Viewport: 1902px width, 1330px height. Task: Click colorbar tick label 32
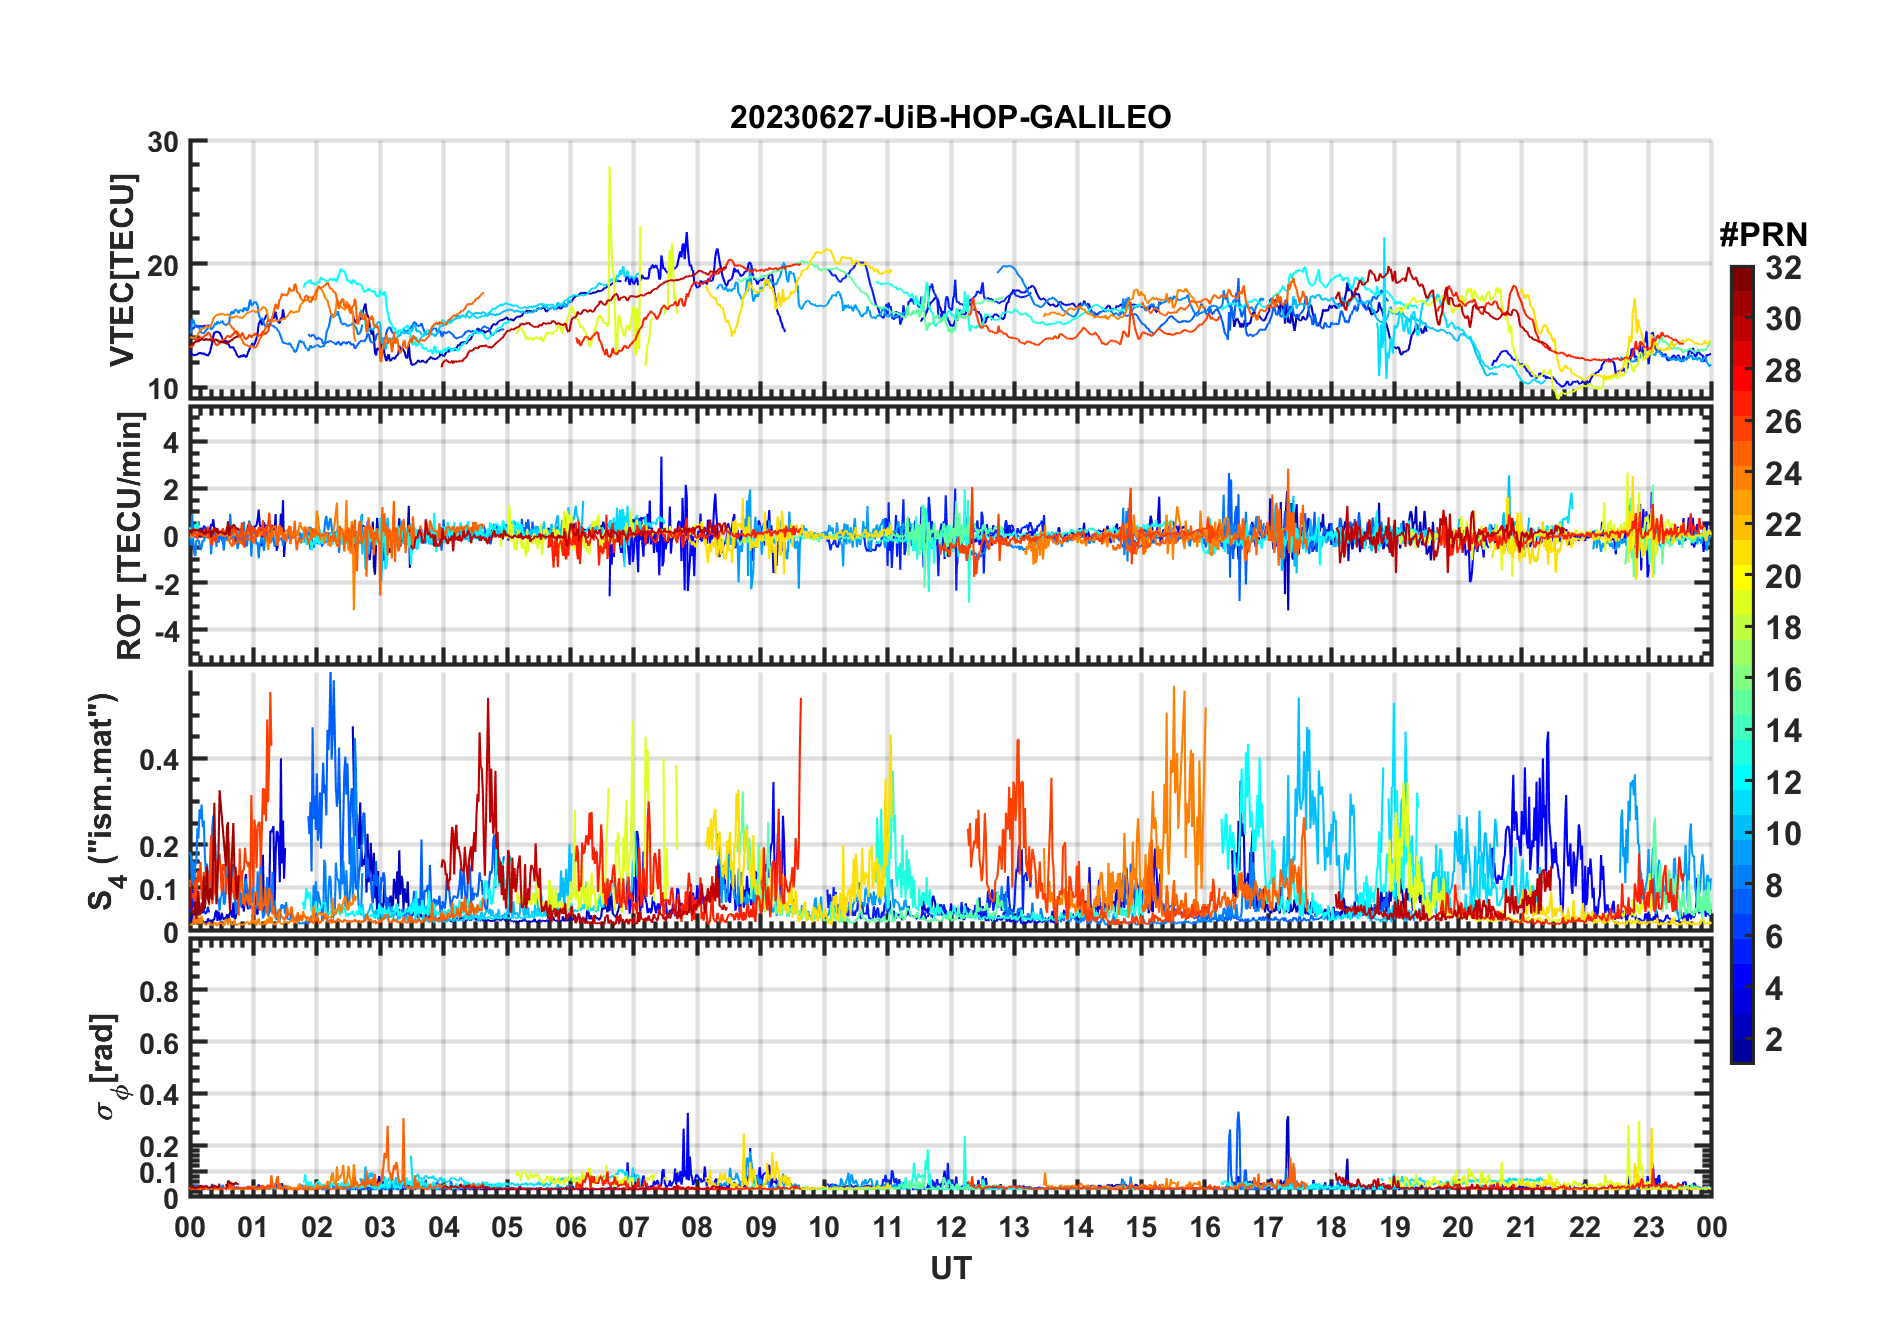[1783, 268]
